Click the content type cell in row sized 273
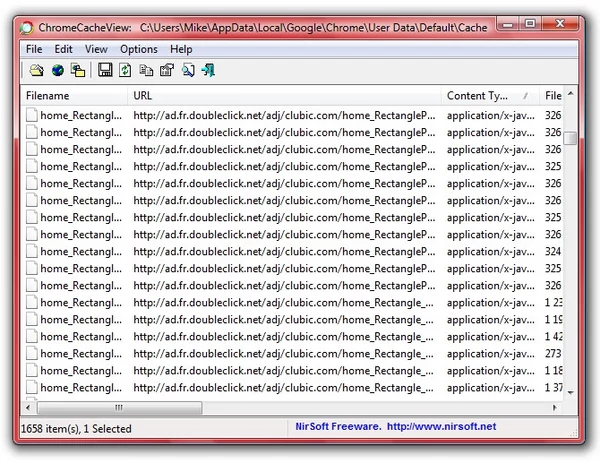This screenshot has height=463, width=600. pyautogui.click(x=491, y=354)
